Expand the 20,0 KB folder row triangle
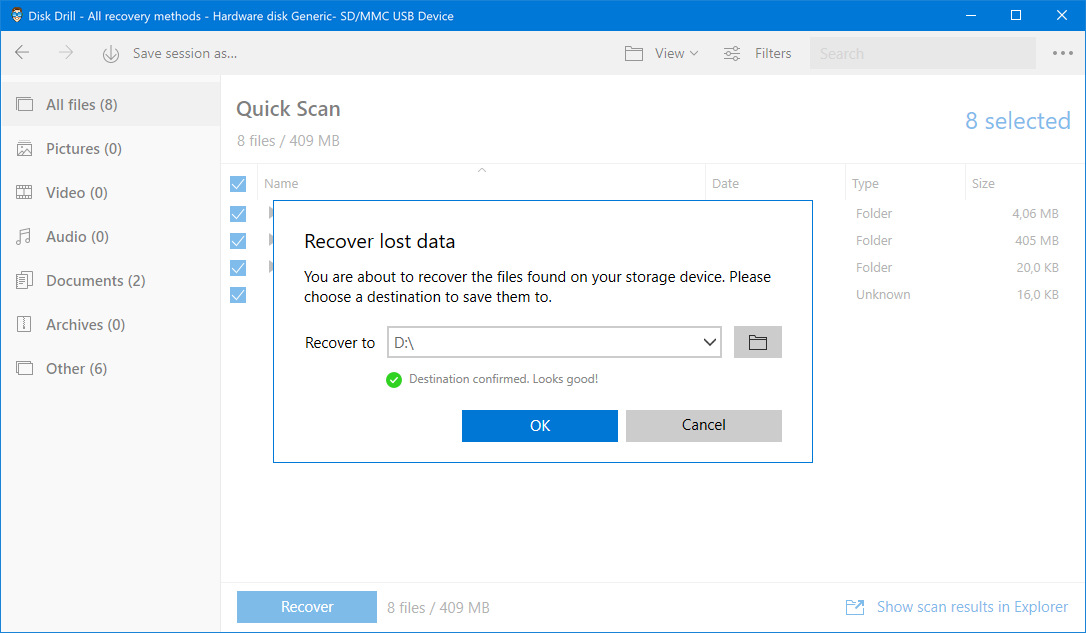 click(271, 267)
